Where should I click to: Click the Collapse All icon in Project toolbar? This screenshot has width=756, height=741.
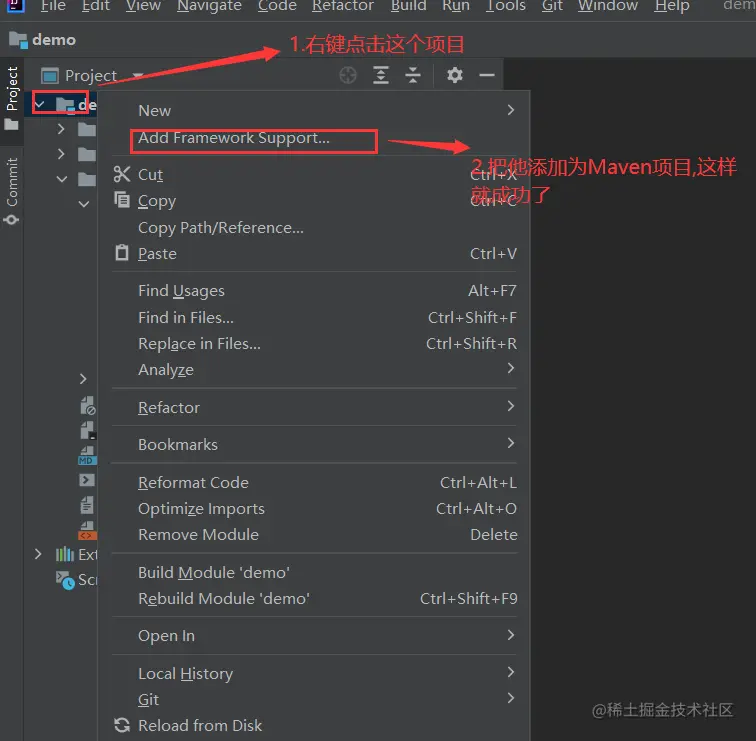413,75
